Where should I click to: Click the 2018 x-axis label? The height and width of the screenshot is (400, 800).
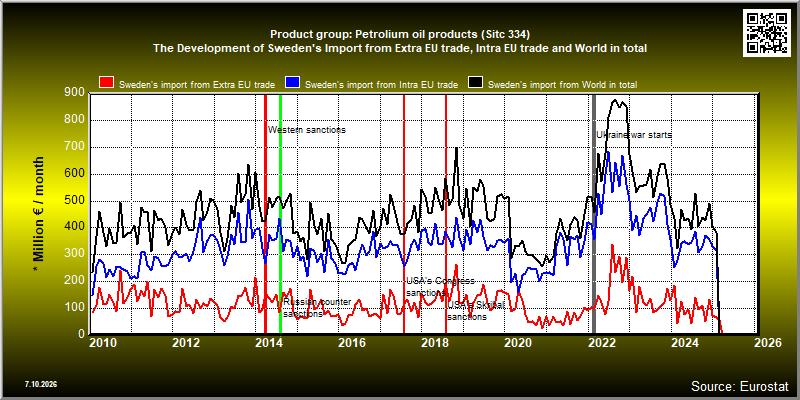tap(436, 343)
